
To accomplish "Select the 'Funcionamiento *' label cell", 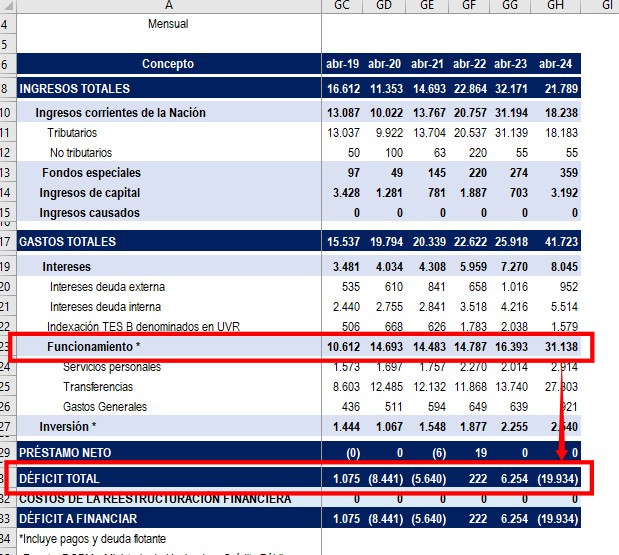I will pyautogui.click(x=169, y=347).
